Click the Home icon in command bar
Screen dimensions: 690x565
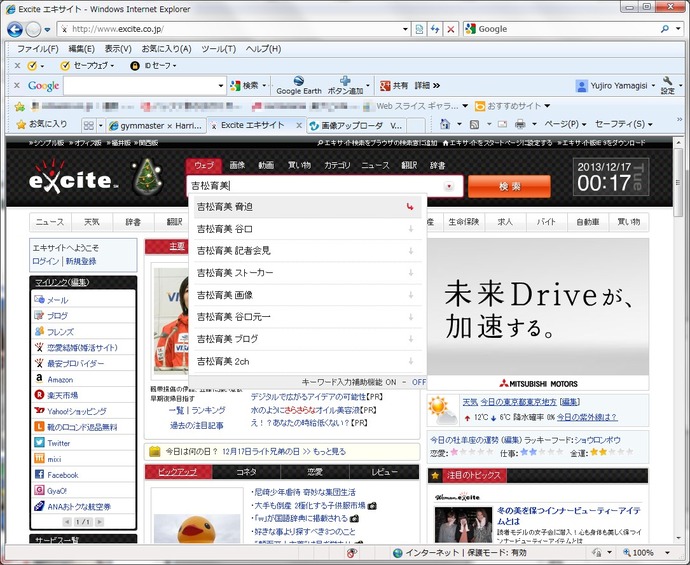(x=445, y=124)
